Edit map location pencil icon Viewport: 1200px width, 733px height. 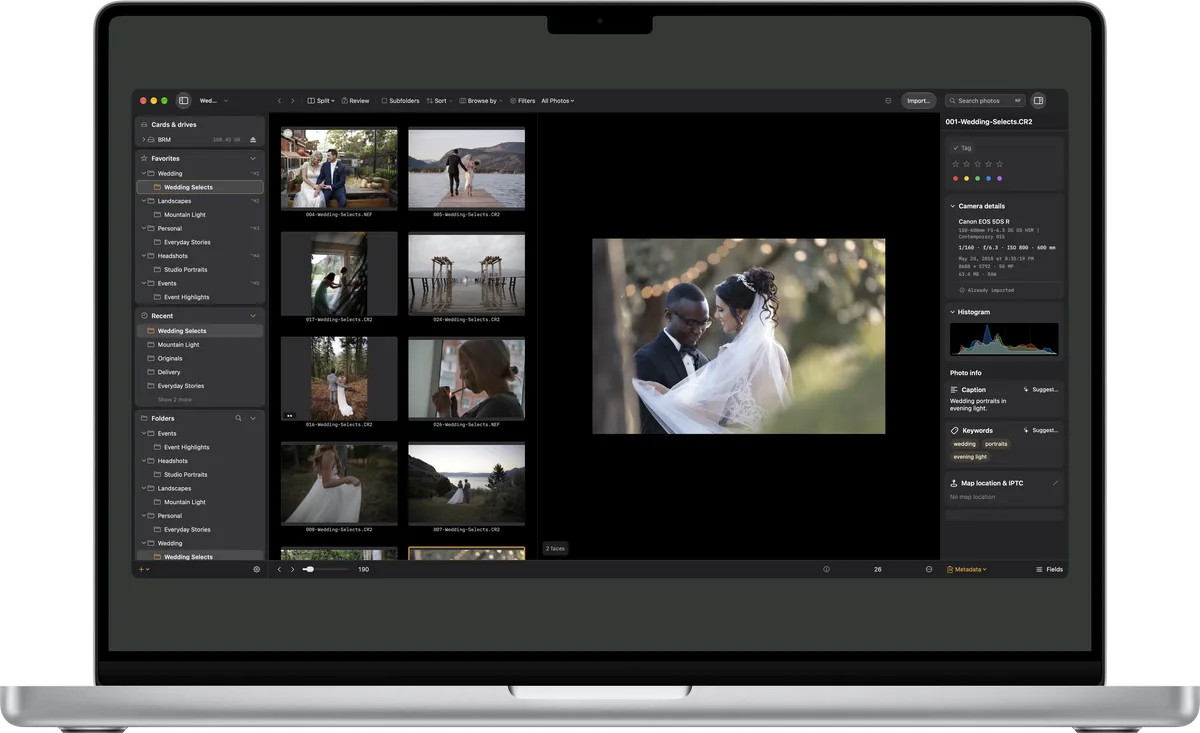[1055, 483]
